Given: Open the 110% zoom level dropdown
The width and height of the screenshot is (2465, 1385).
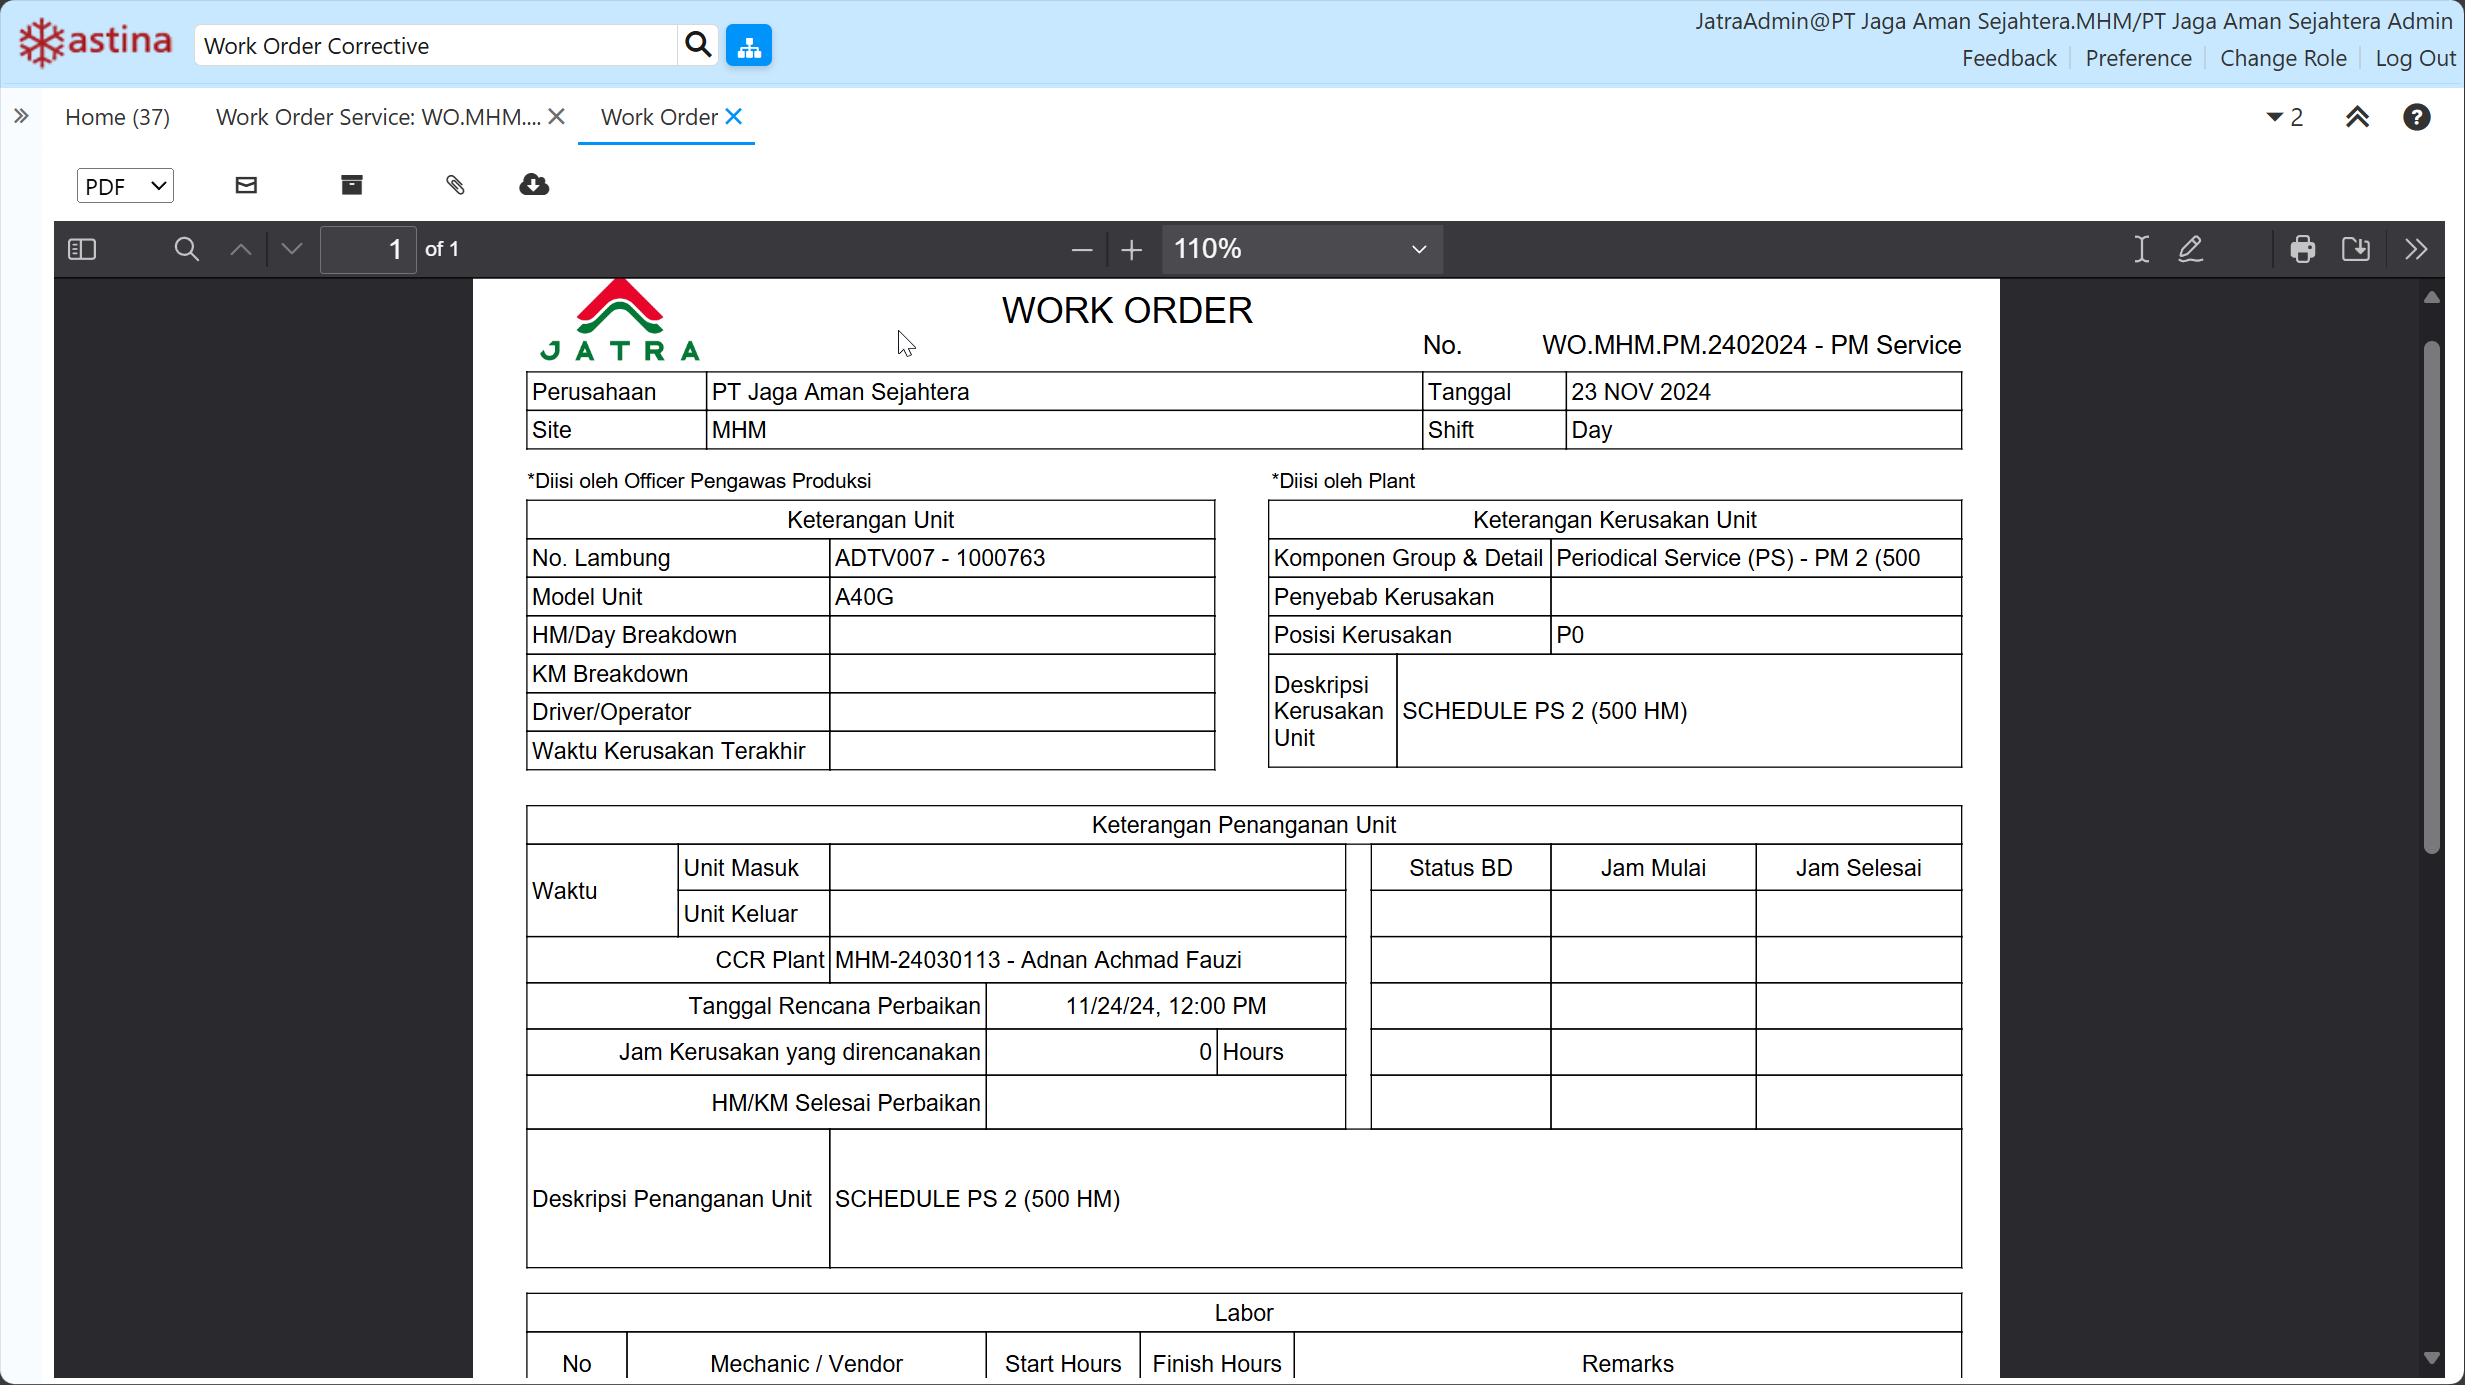Looking at the screenshot, I should click(x=1301, y=249).
